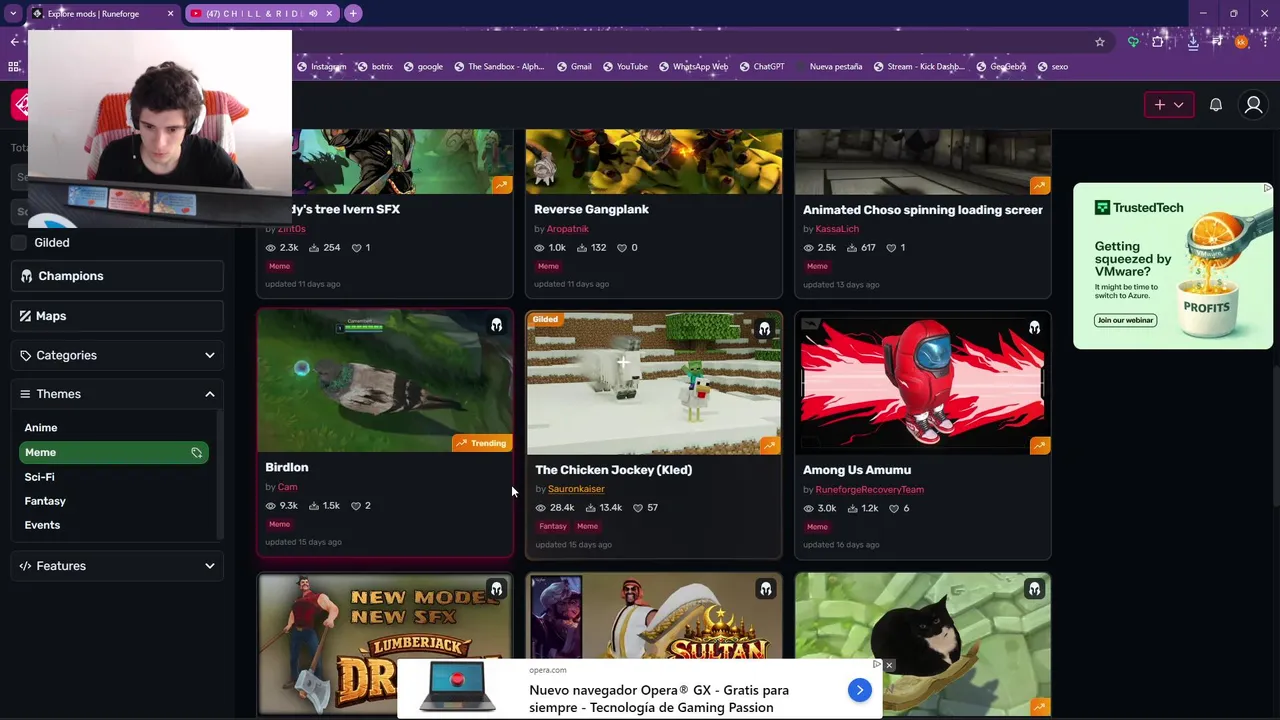Open the browser downloads icon
The height and width of the screenshot is (720, 1280).
(x=1193, y=42)
